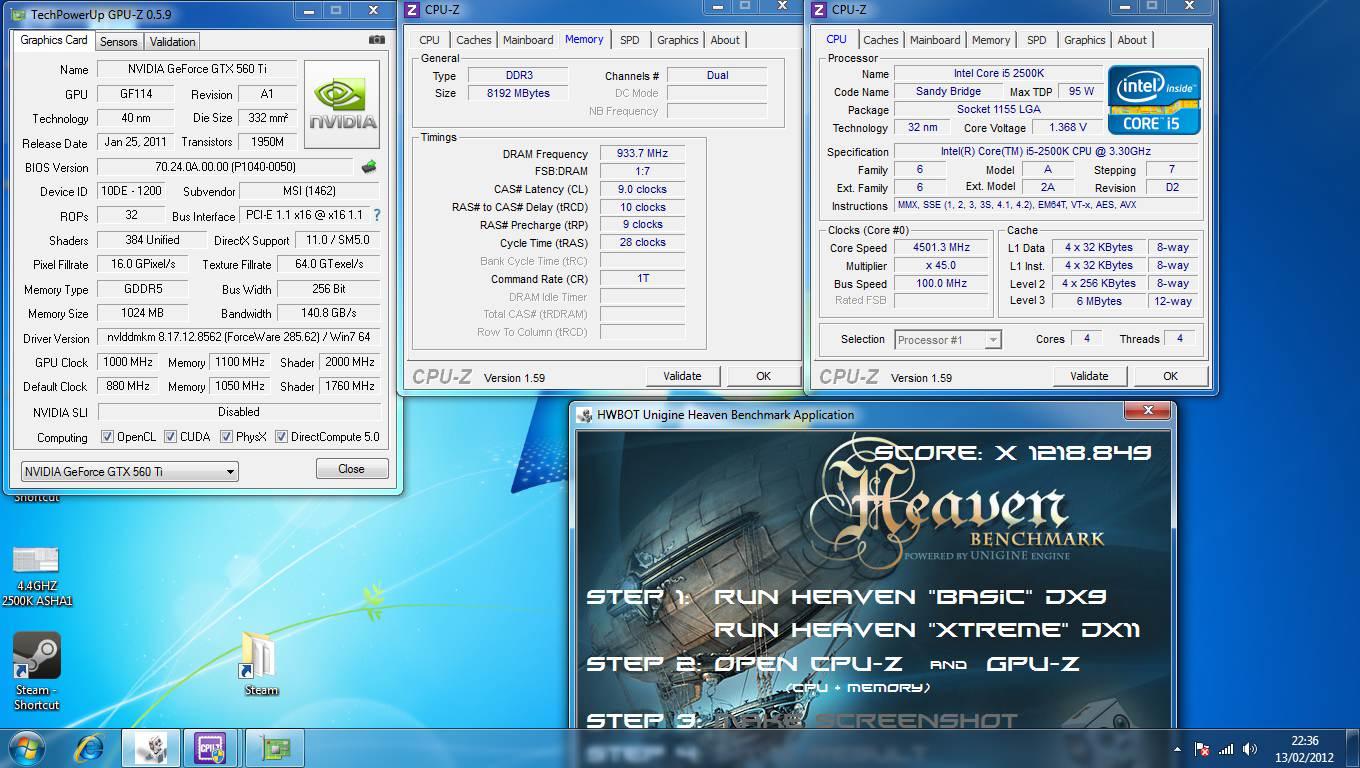Screen dimensions: 1360x768
Task: Open the Caches tab in CPU-Z CPU window
Action: pos(881,40)
